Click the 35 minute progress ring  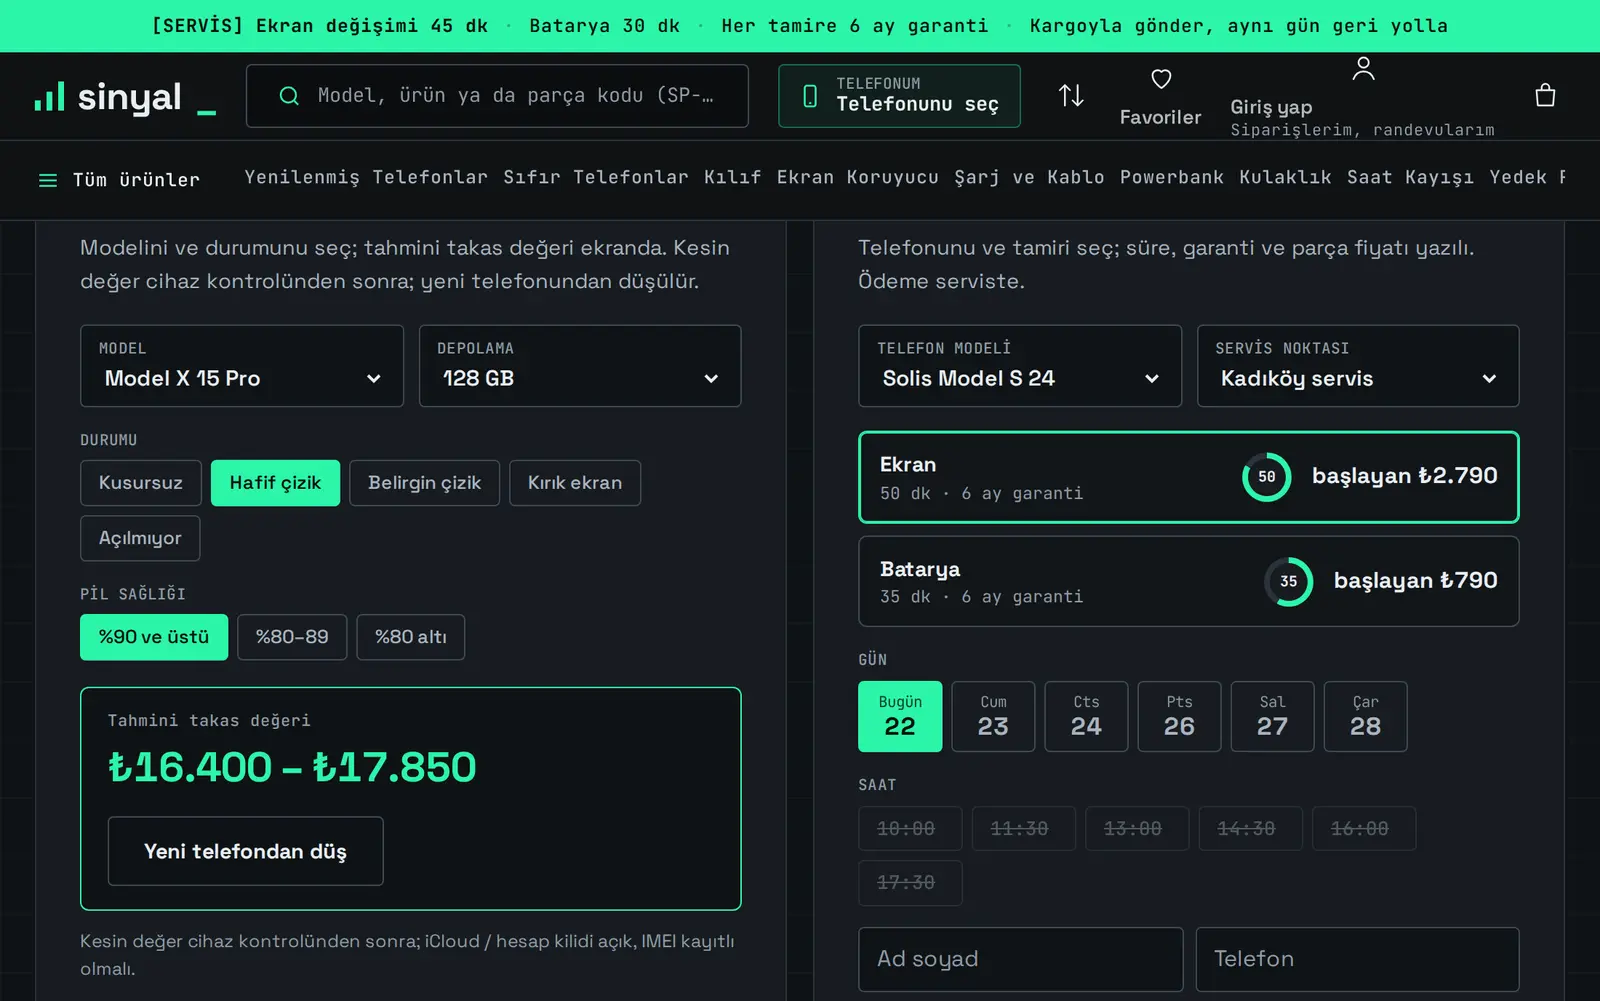[1289, 581]
